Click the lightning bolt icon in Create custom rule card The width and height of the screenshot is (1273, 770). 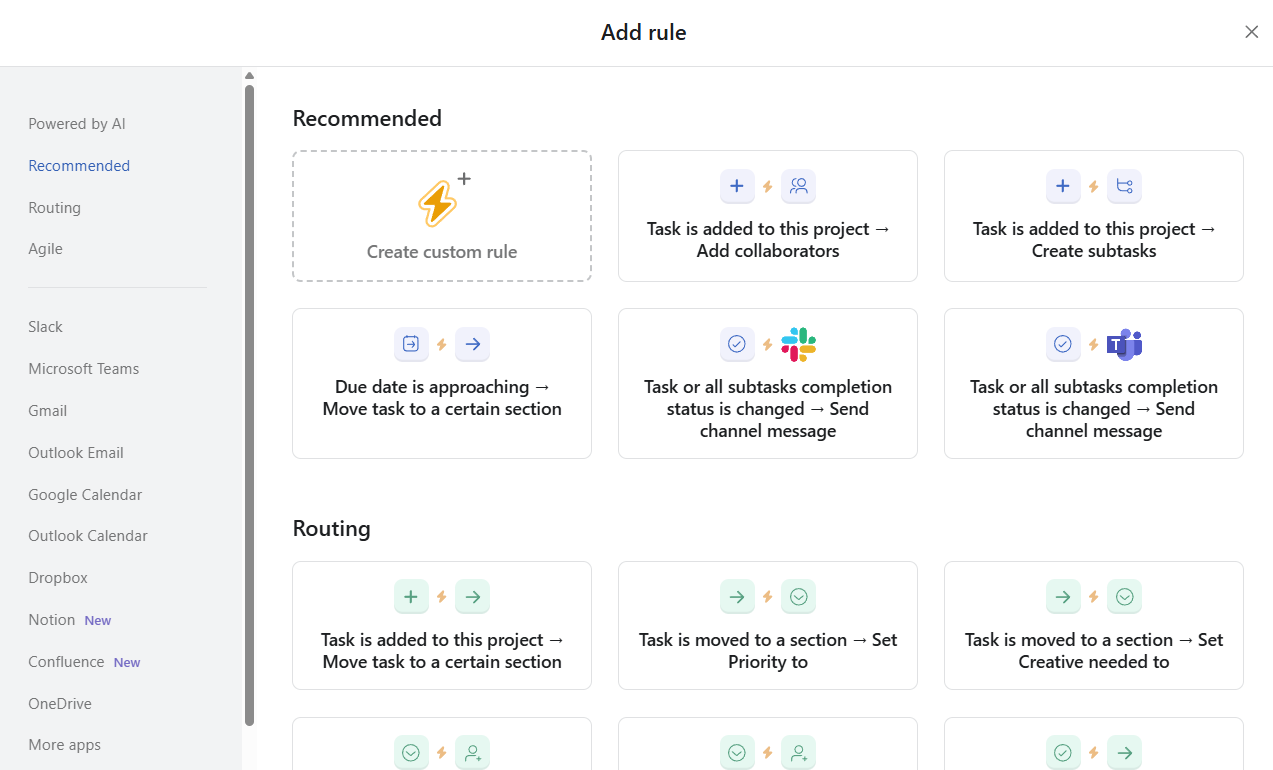click(x=438, y=202)
